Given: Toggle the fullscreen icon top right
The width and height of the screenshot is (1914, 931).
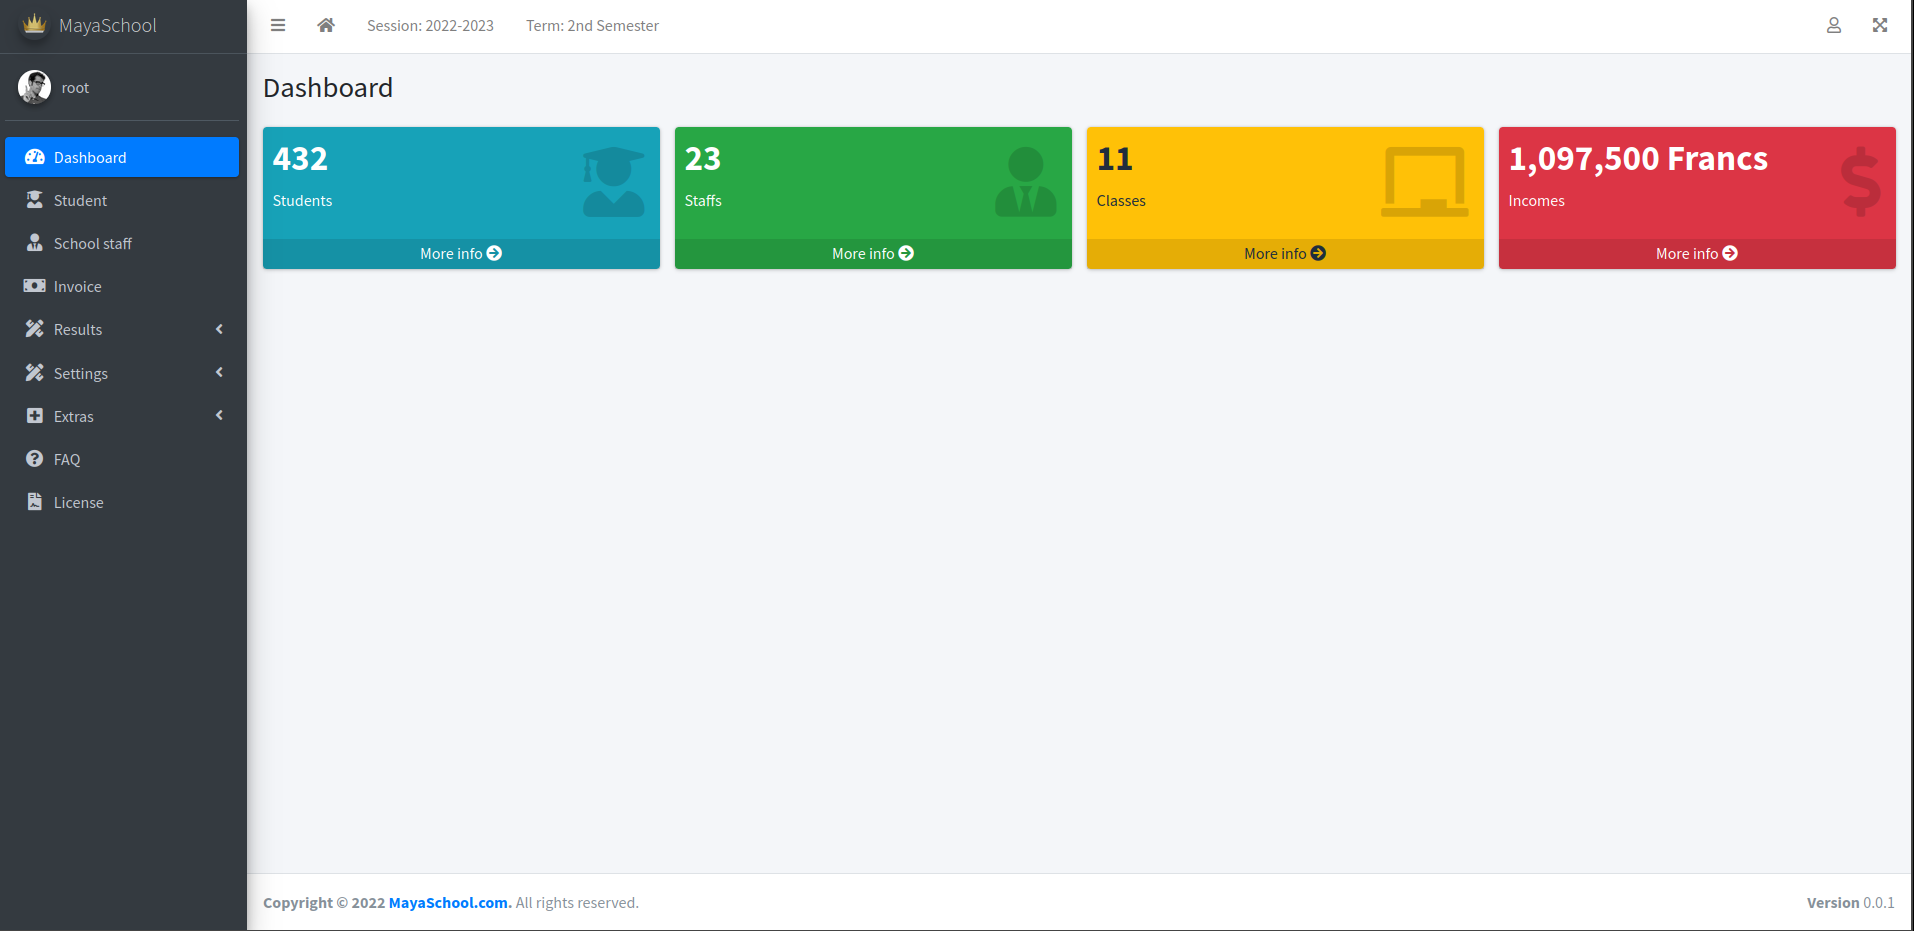Looking at the screenshot, I should pyautogui.click(x=1880, y=25).
